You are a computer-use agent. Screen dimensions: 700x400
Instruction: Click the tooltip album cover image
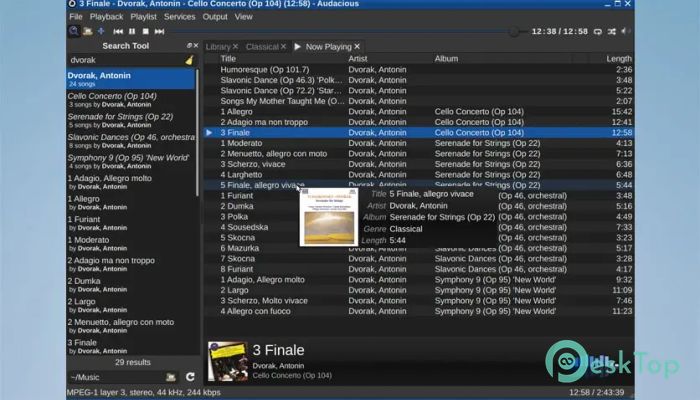pos(329,217)
